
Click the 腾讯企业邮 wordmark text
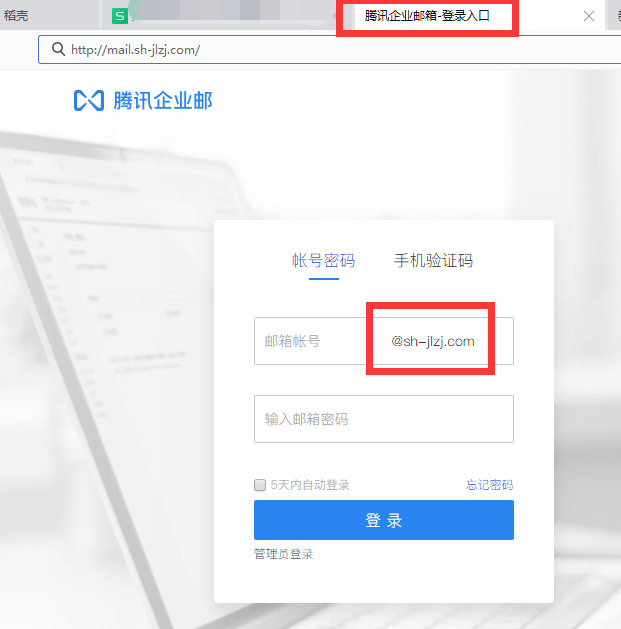[x=162, y=101]
